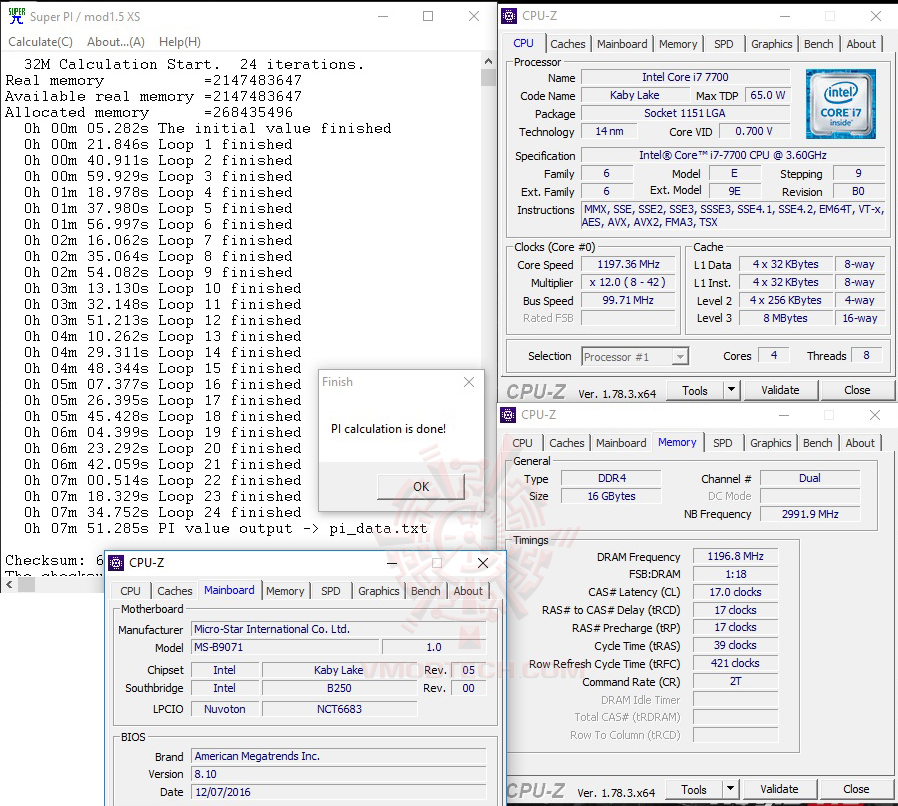898x806 pixels.
Task: Select the active CPU tab in top CPU-Z window
Action: [523, 44]
